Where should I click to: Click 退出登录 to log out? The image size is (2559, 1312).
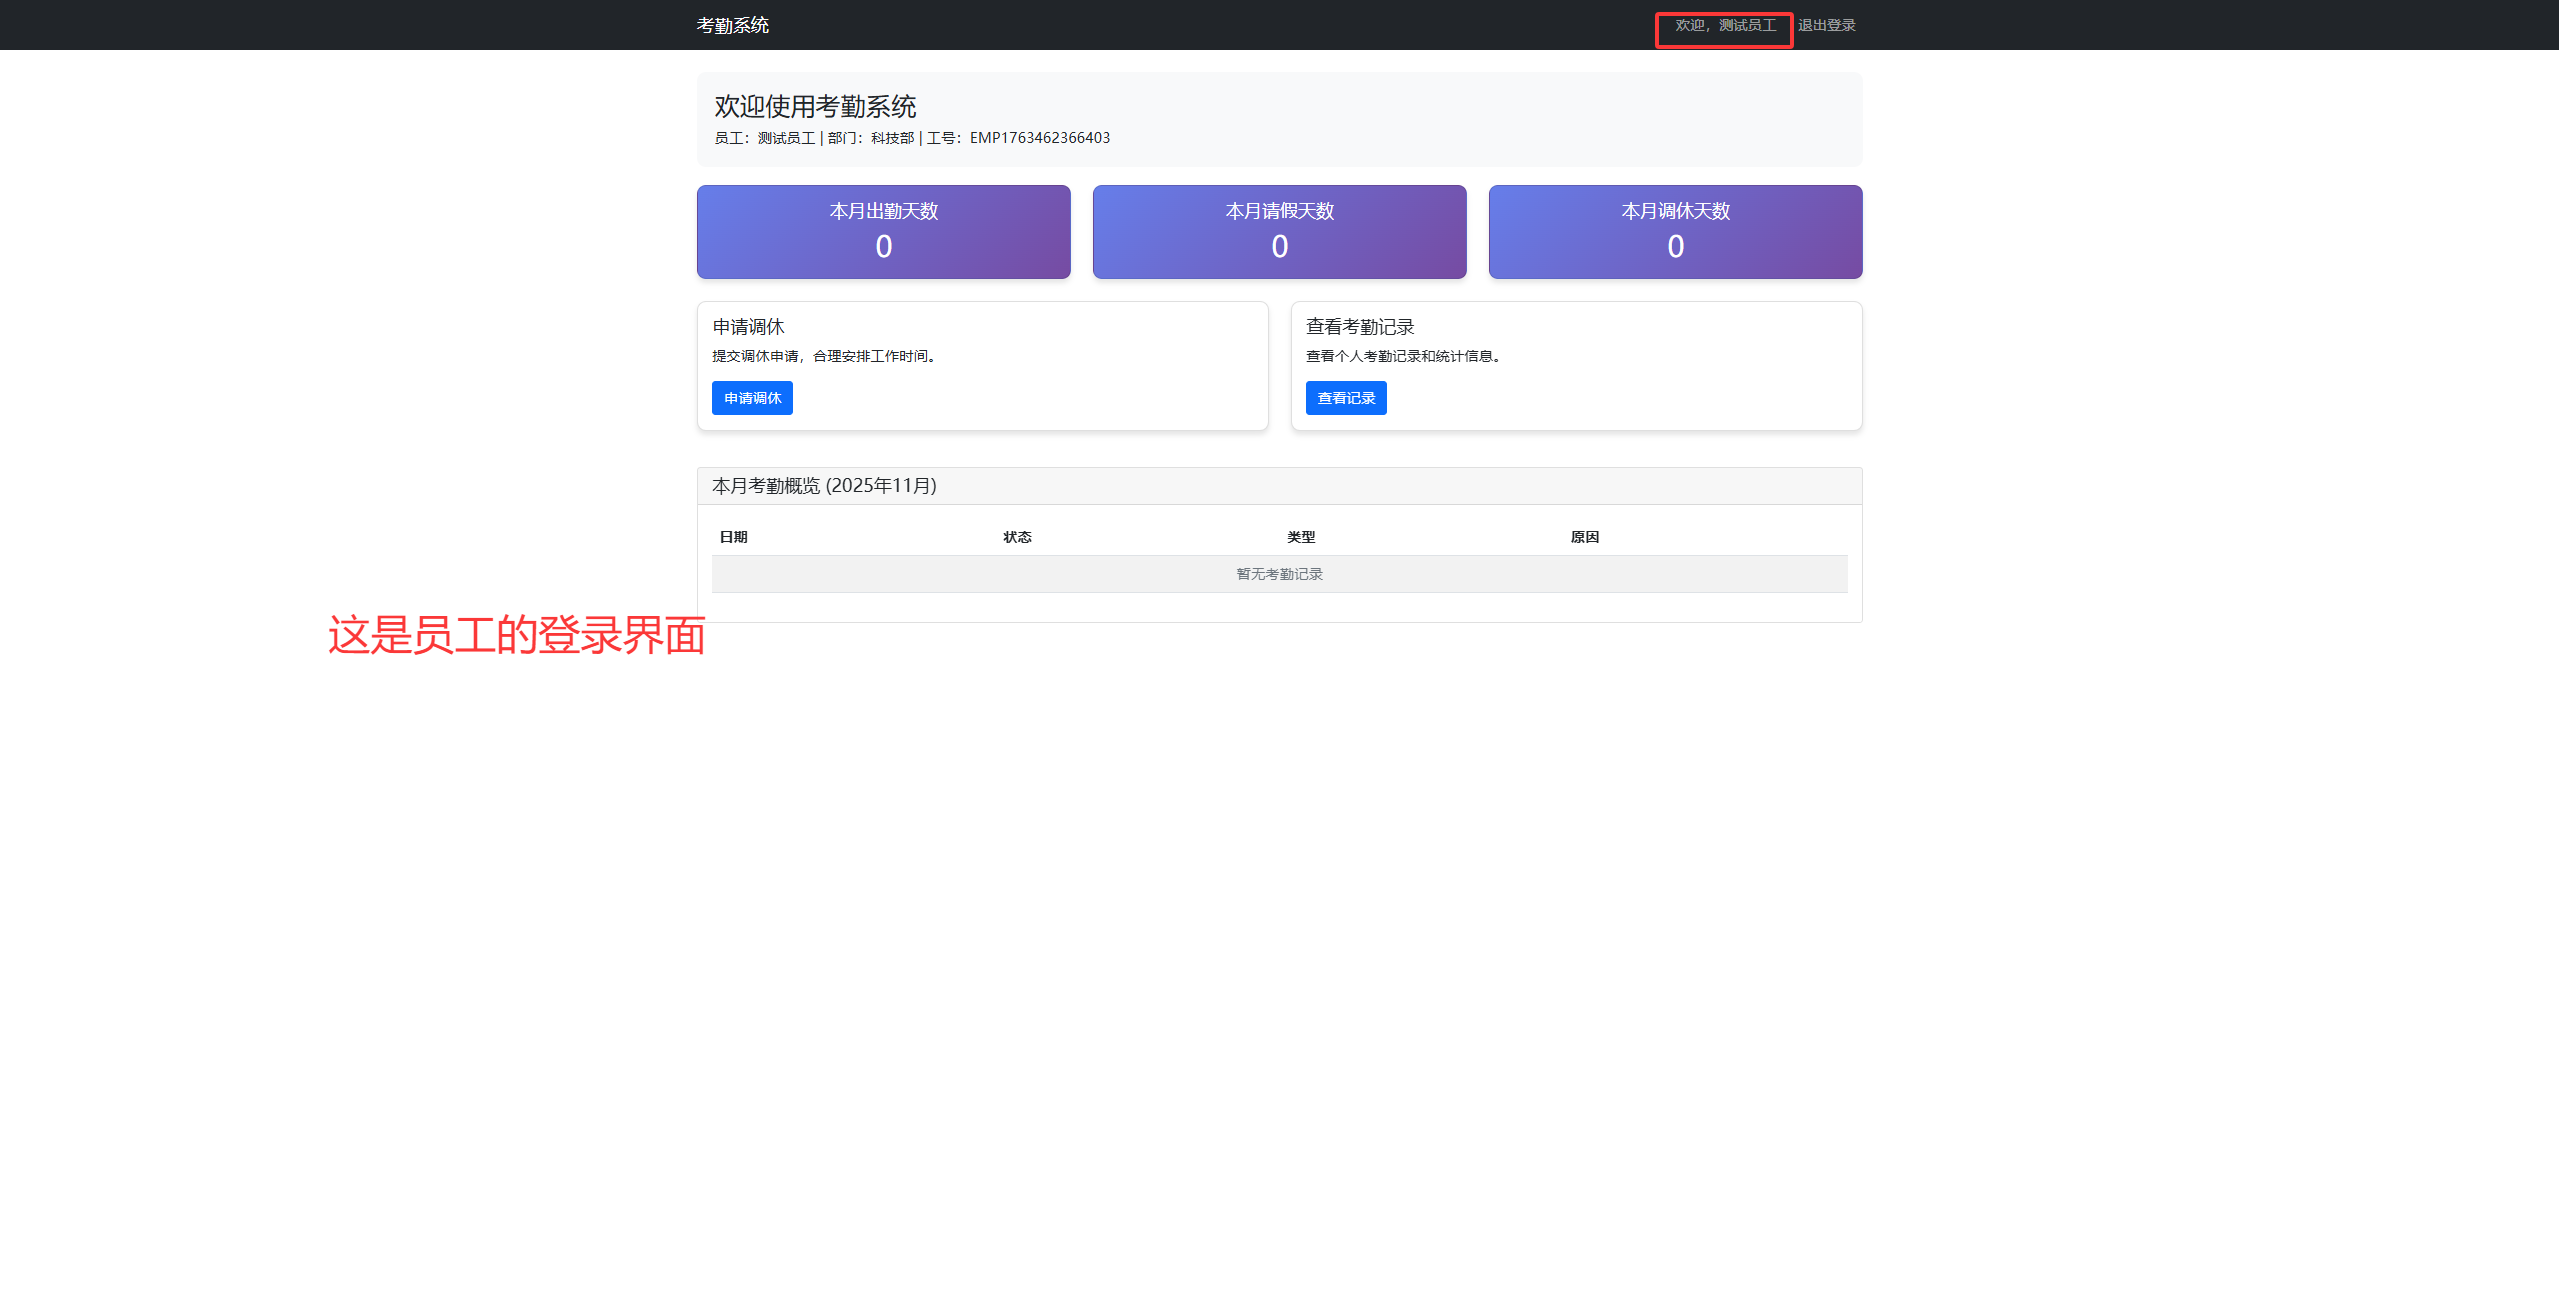(1826, 25)
